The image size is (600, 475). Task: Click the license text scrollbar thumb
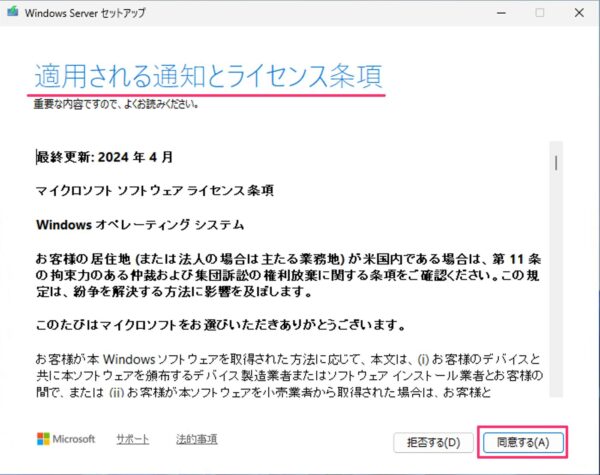pos(556,161)
